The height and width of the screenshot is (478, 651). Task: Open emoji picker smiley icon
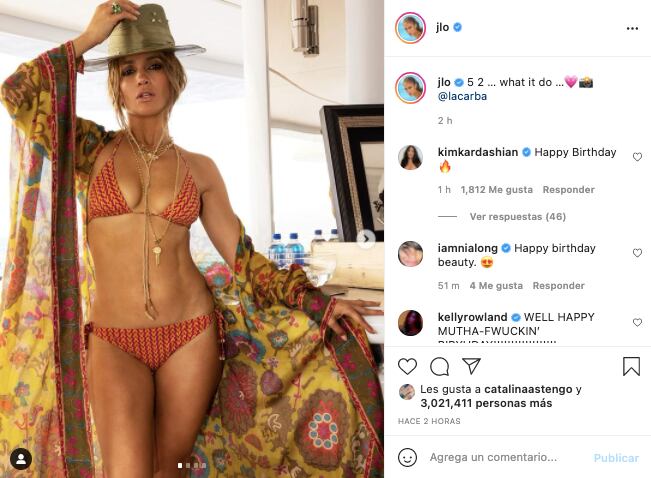click(407, 457)
